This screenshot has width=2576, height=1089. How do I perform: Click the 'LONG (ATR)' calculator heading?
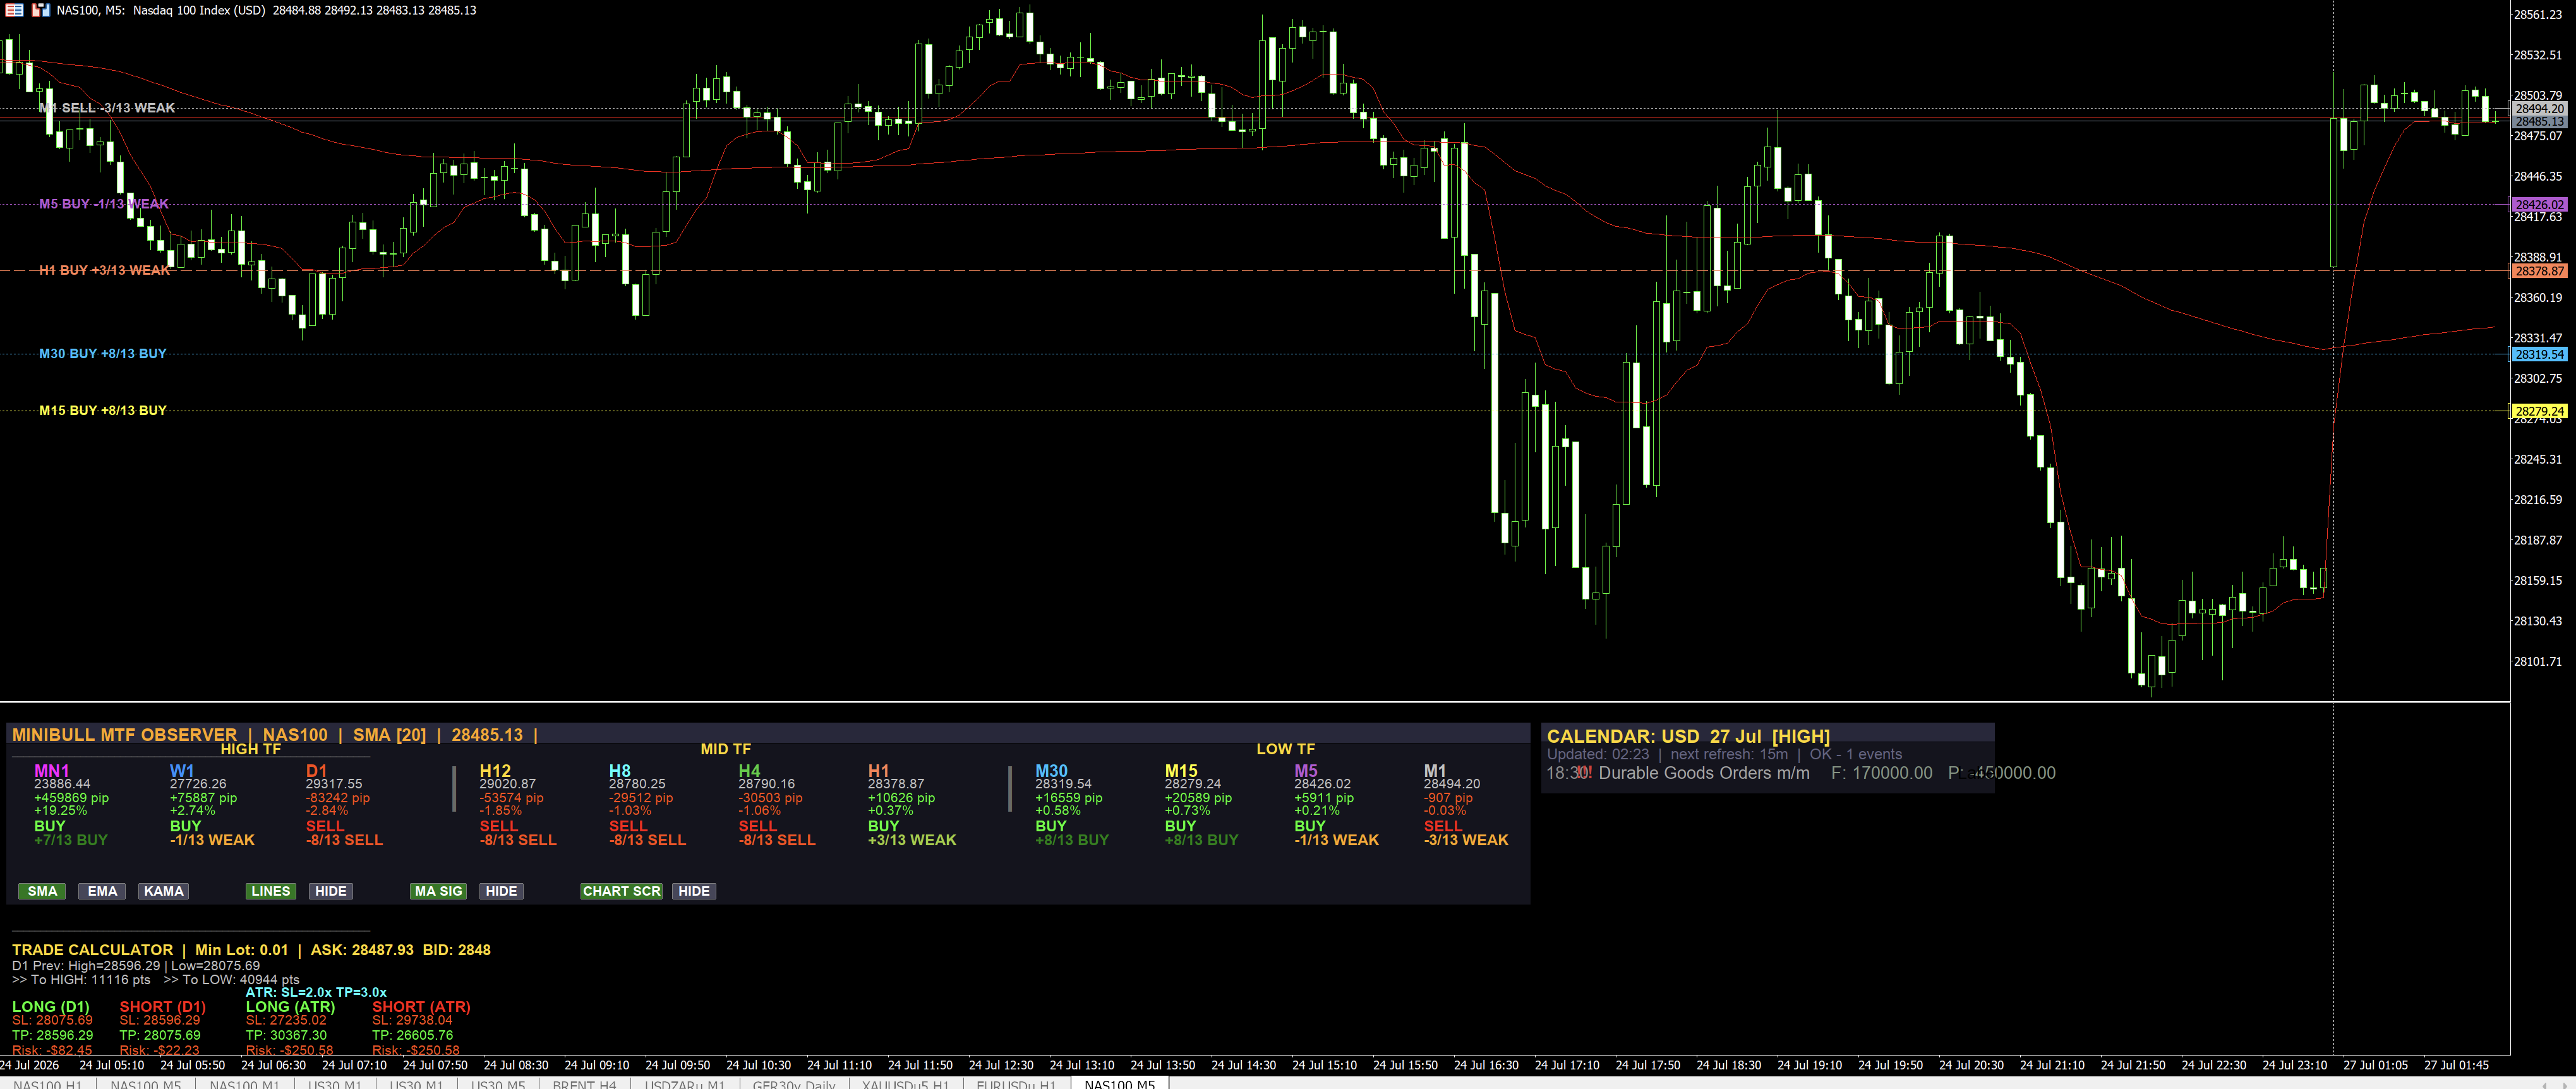point(290,1007)
